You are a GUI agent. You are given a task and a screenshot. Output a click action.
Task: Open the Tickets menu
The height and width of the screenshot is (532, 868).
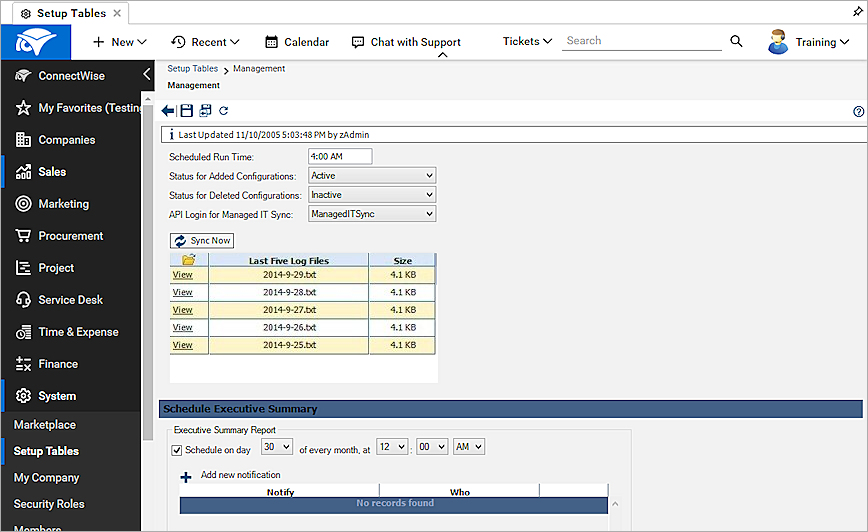(527, 42)
